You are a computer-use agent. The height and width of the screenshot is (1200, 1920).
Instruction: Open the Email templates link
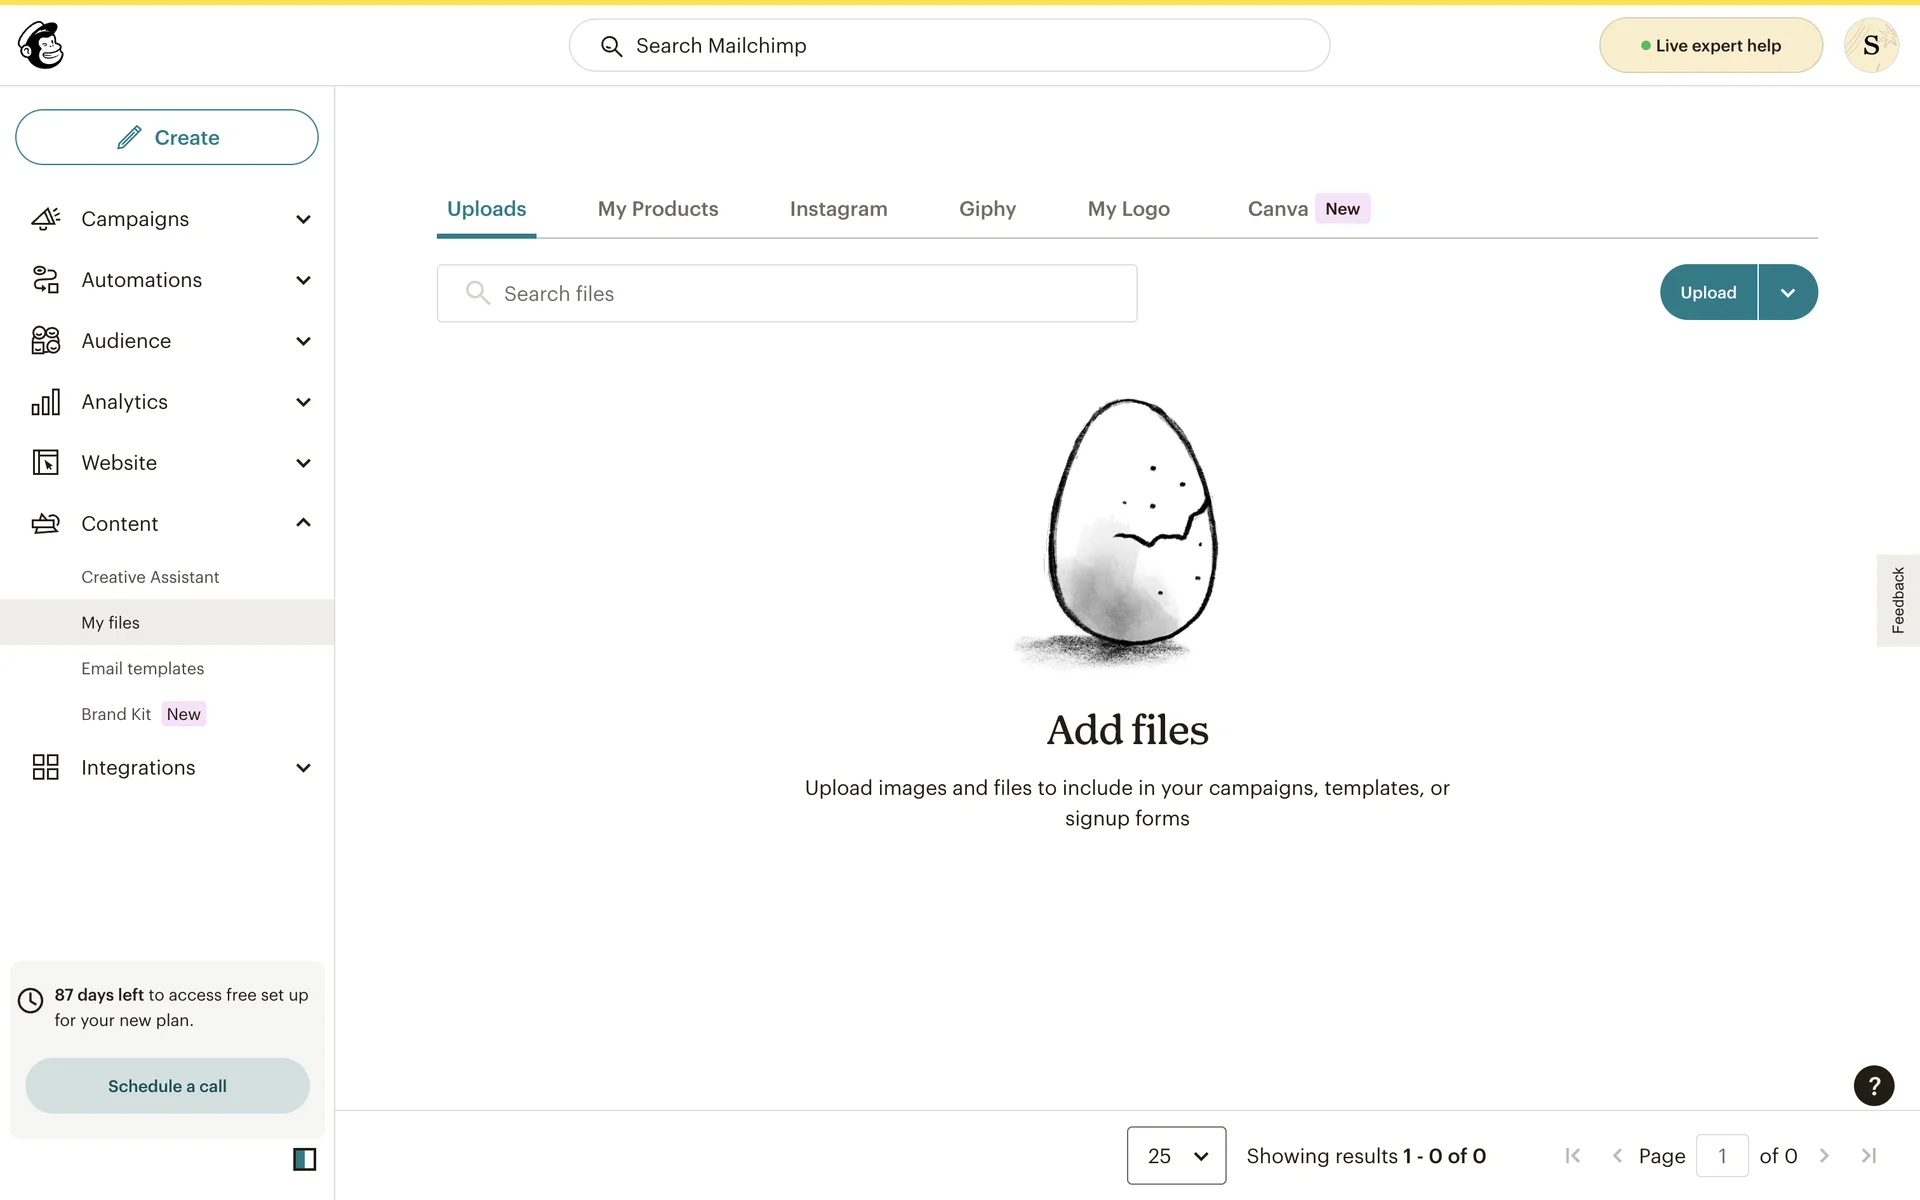tap(142, 668)
